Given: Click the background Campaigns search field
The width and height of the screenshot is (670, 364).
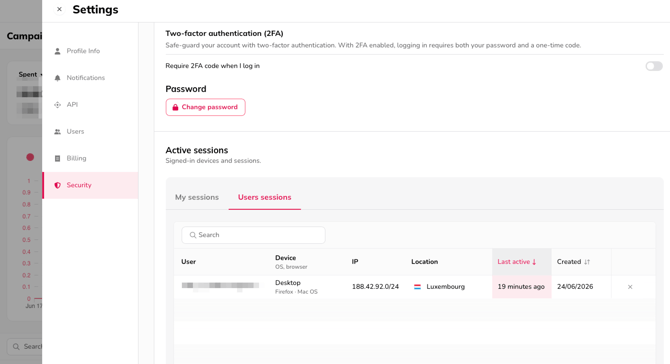Looking at the screenshot, I should pyautogui.click(x=25, y=346).
